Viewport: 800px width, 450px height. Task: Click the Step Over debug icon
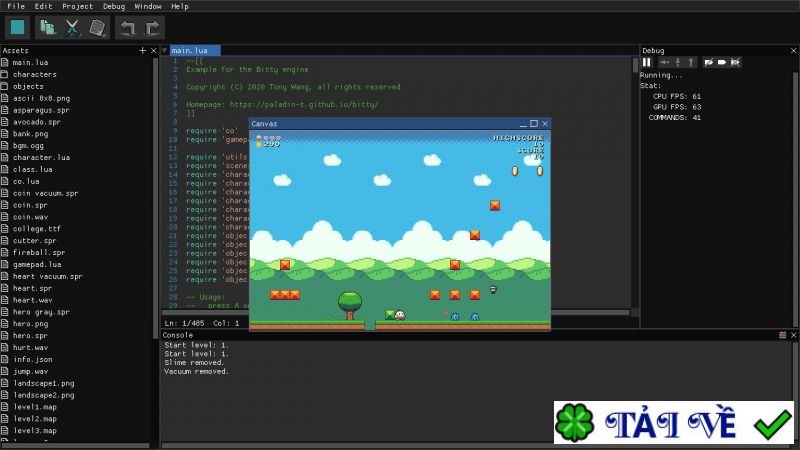[x=664, y=62]
